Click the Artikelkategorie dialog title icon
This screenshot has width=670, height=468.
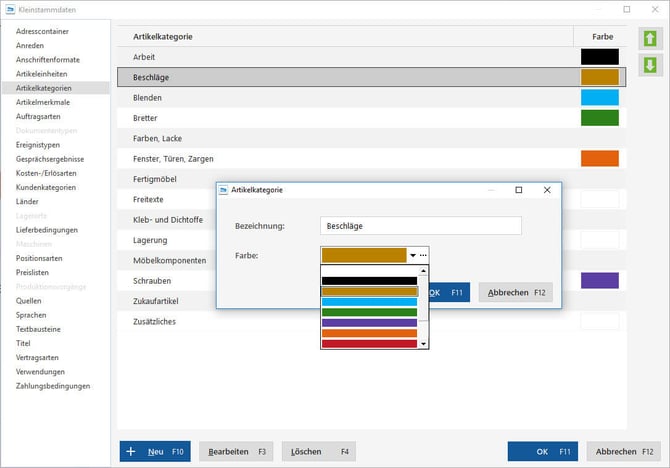pyautogui.click(x=223, y=189)
